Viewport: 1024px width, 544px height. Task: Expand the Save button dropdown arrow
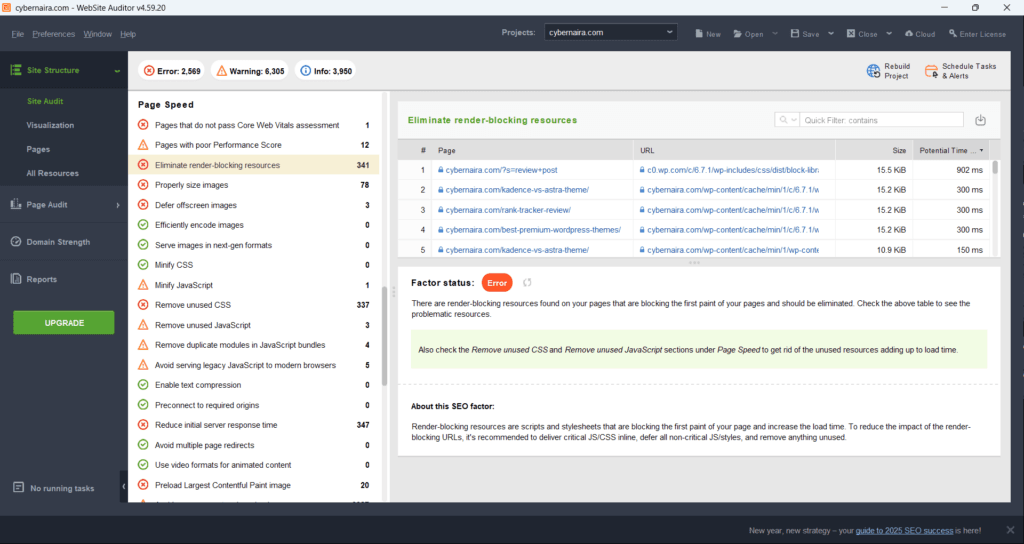click(x=831, y=33)
